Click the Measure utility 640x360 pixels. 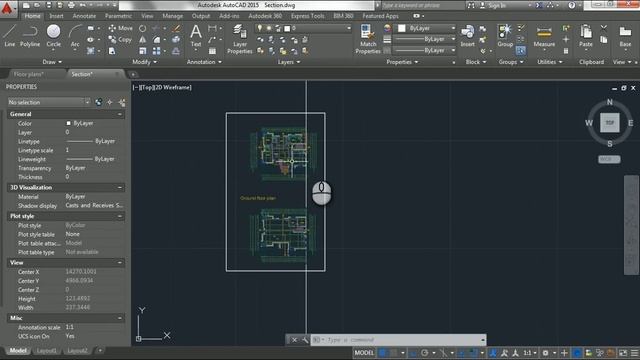544,36
